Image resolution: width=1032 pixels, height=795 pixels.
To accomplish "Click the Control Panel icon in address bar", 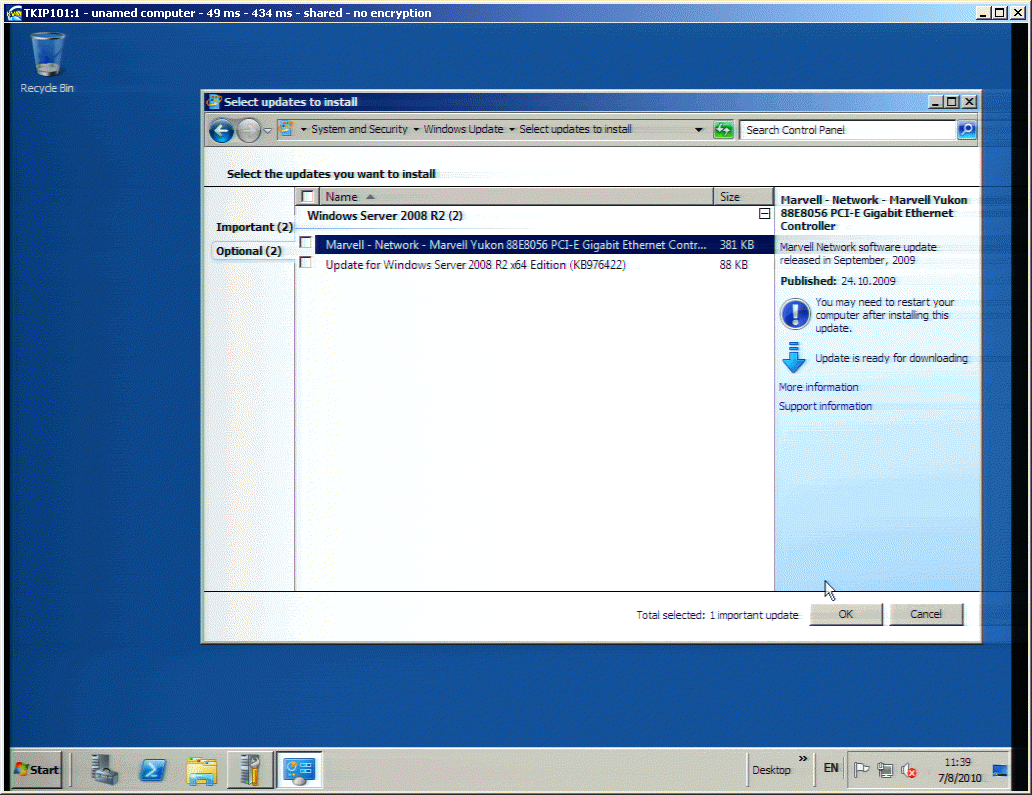I will [x=286, y=129].
